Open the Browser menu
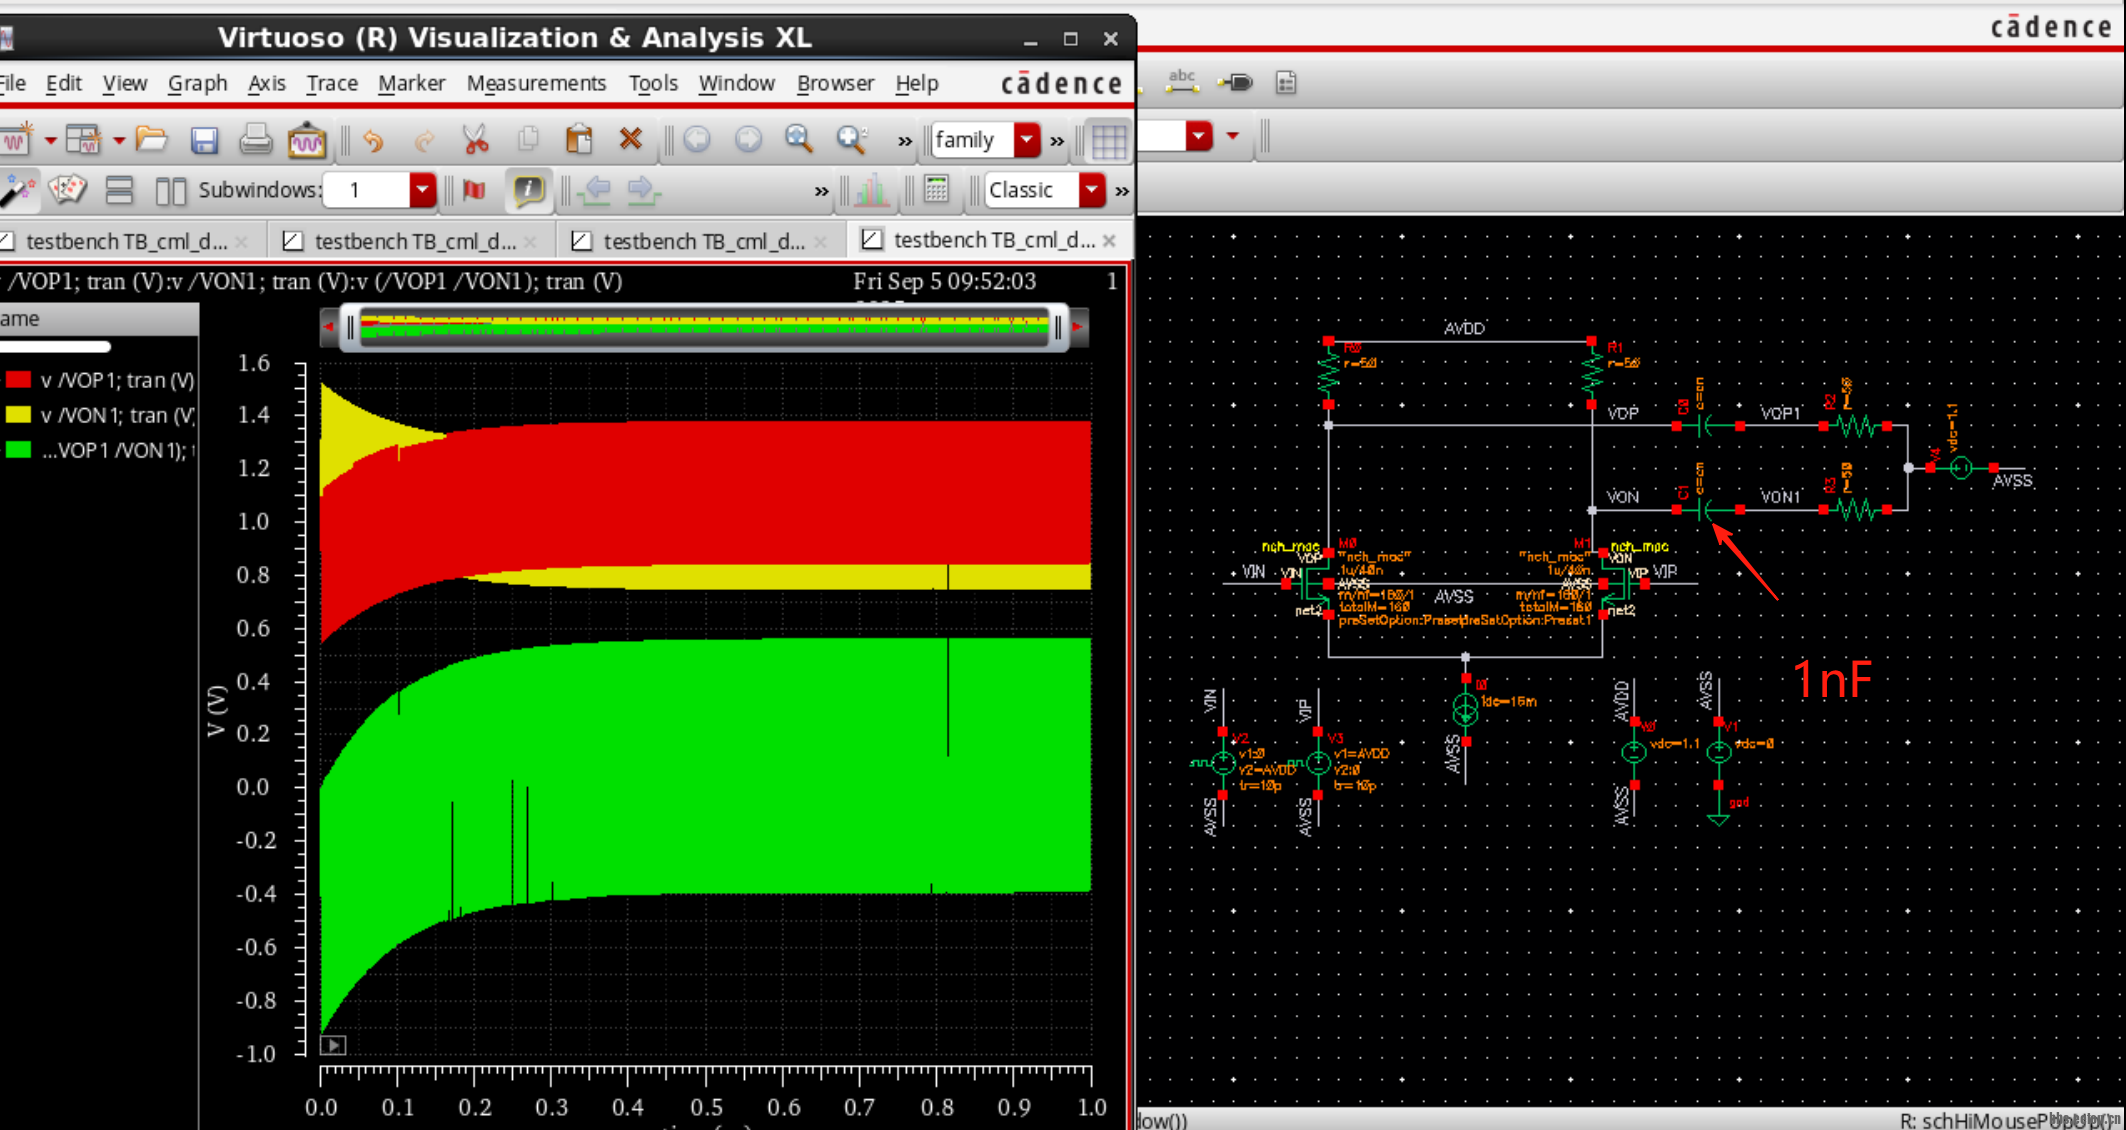 835,83
